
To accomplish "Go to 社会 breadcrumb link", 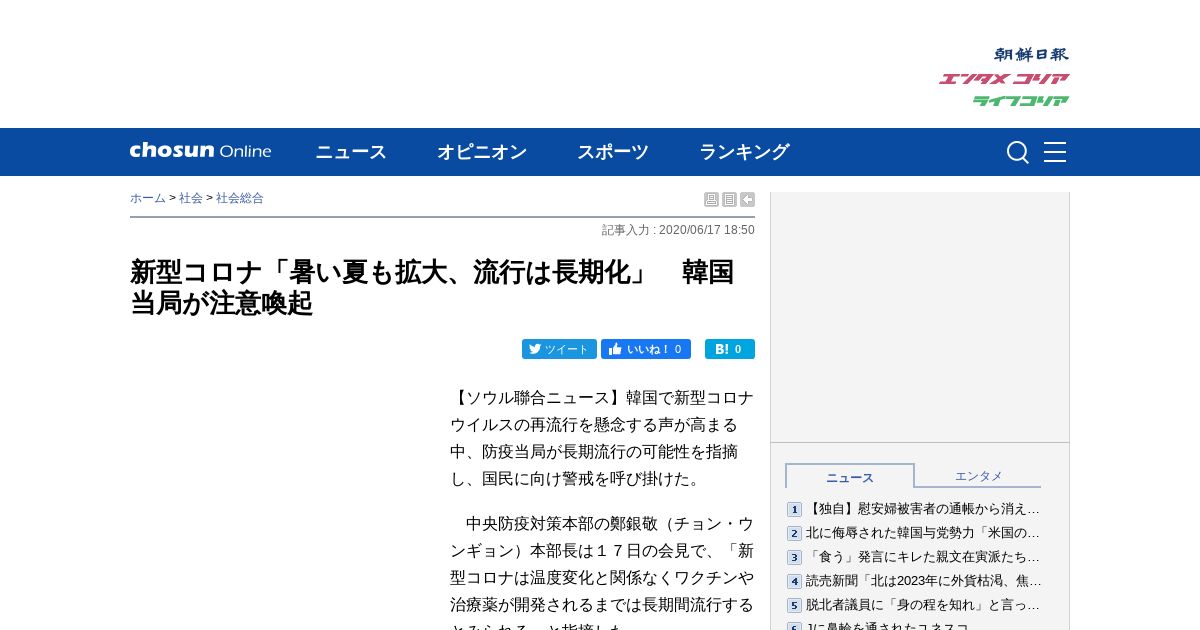I will tap(191, 198).
